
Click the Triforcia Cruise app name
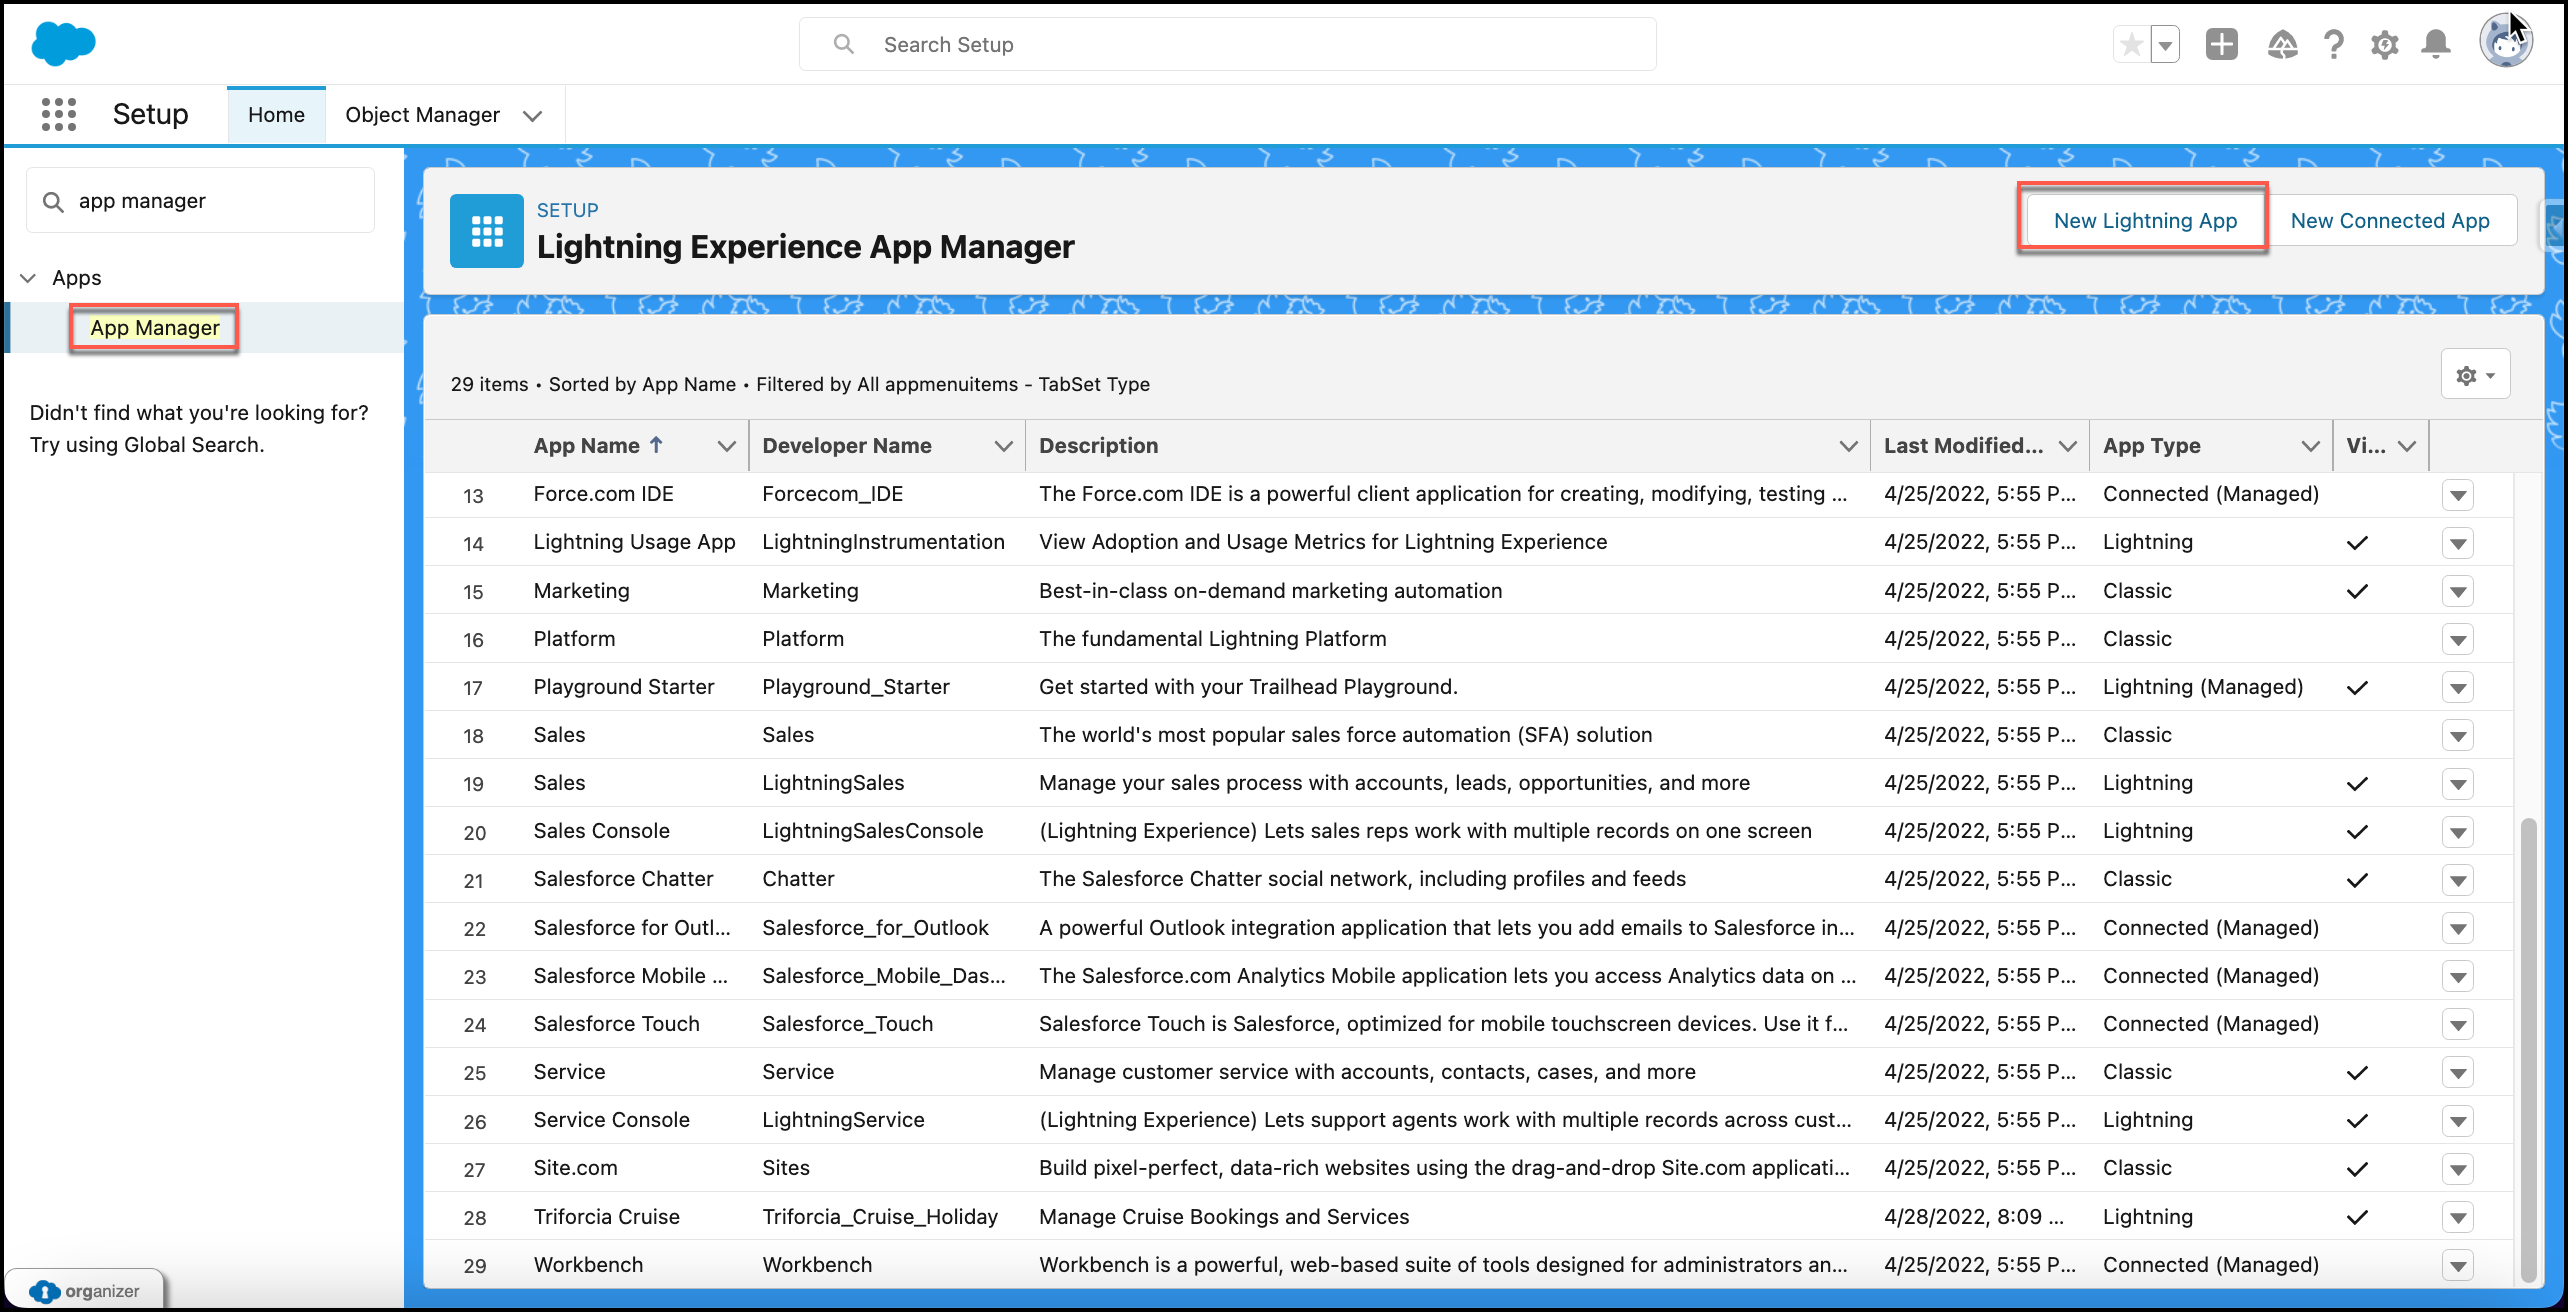click(606, 1217)
